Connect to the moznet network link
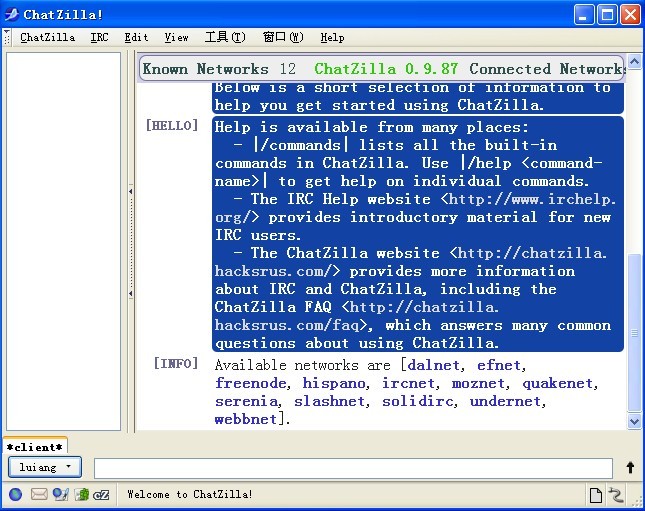645x511 pixels. coord(478,383)
